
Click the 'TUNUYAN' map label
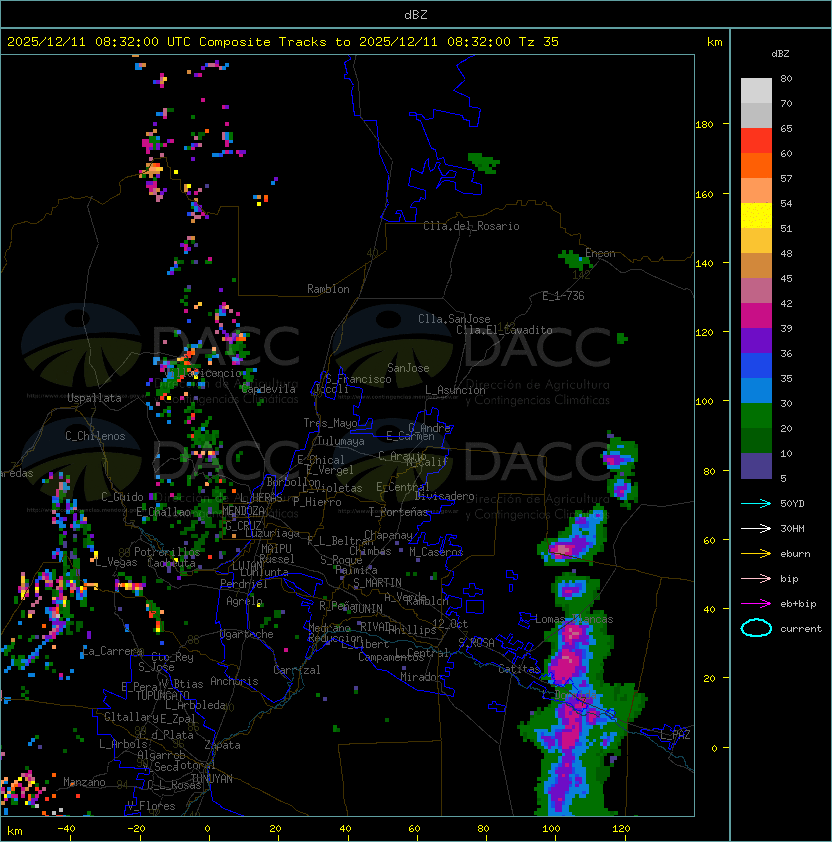[212, 779]
